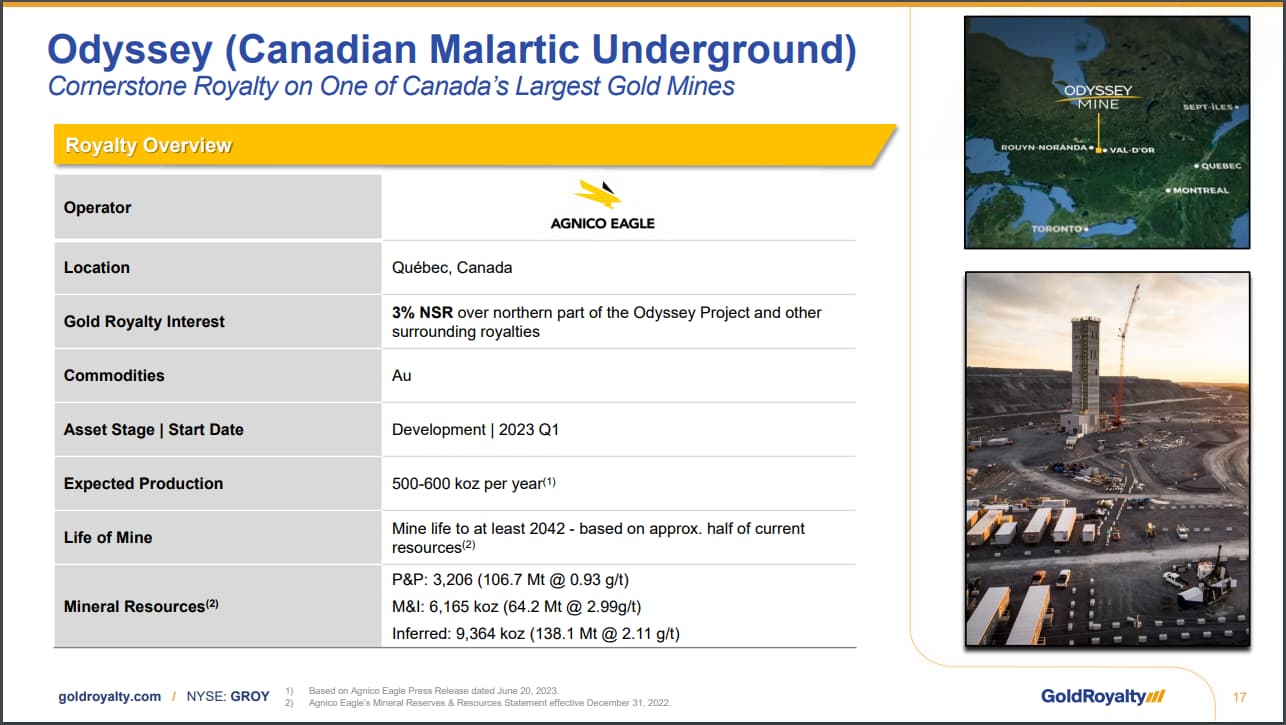Select the Au commodities value
Viewport: 1286px width, 725px height.
(402, 376)
